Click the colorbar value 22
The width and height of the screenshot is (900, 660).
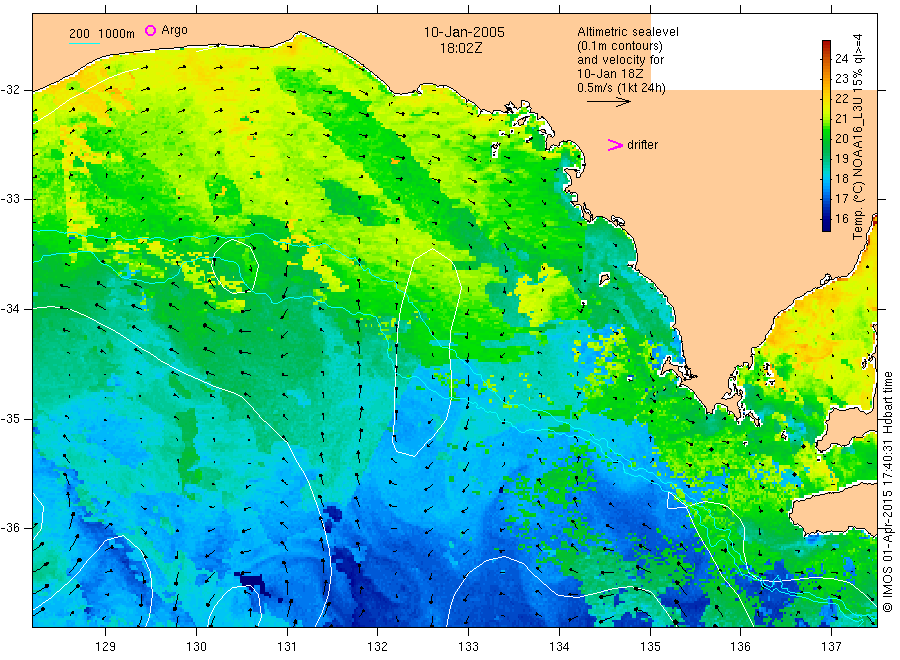[841, 98]
